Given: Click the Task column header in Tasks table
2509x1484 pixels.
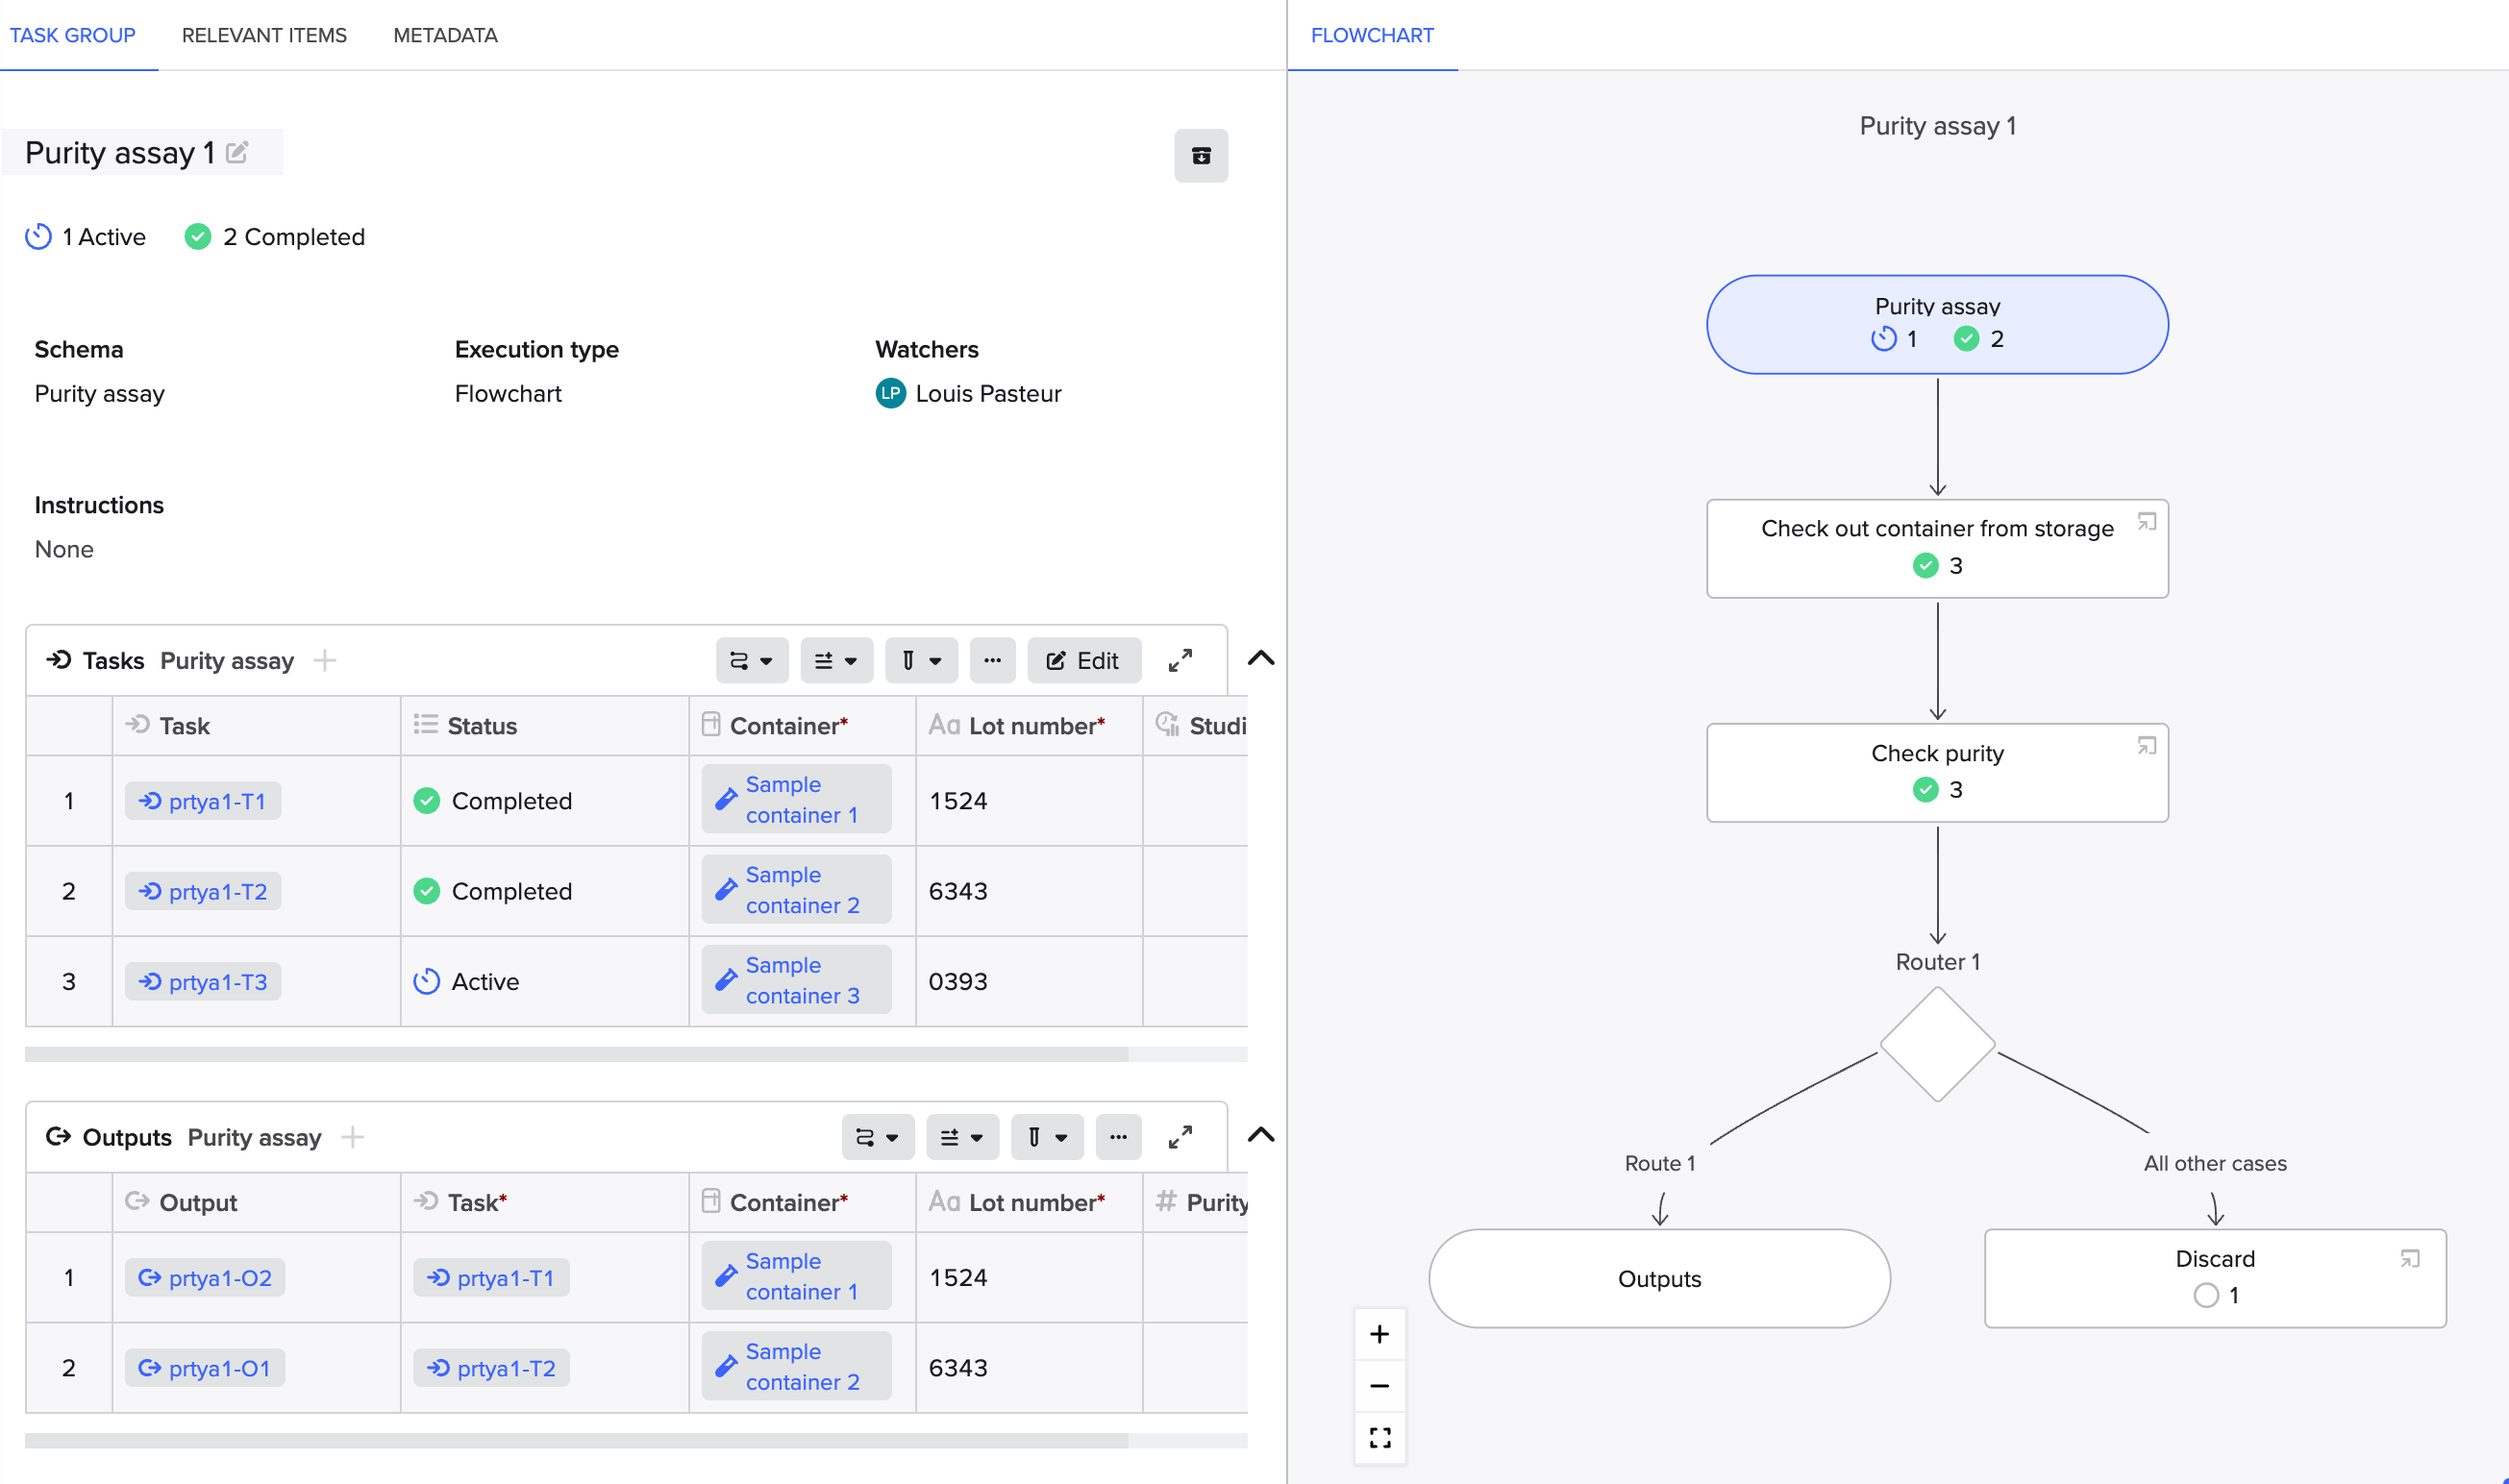Looking at the screenshot, I should pyautogui.click(x=256, y=726).
